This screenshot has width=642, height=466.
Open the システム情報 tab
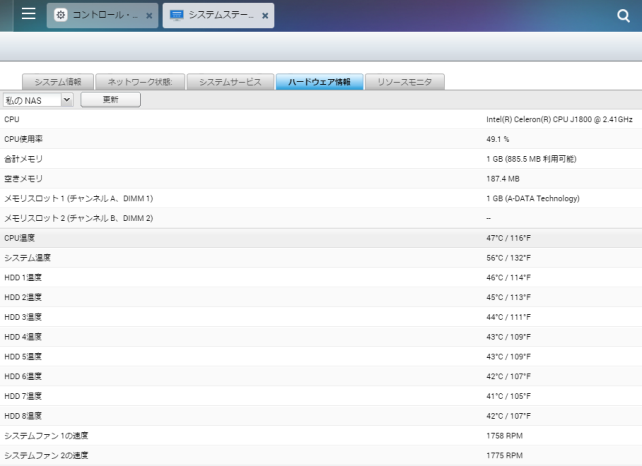click(x=58, y=82)
